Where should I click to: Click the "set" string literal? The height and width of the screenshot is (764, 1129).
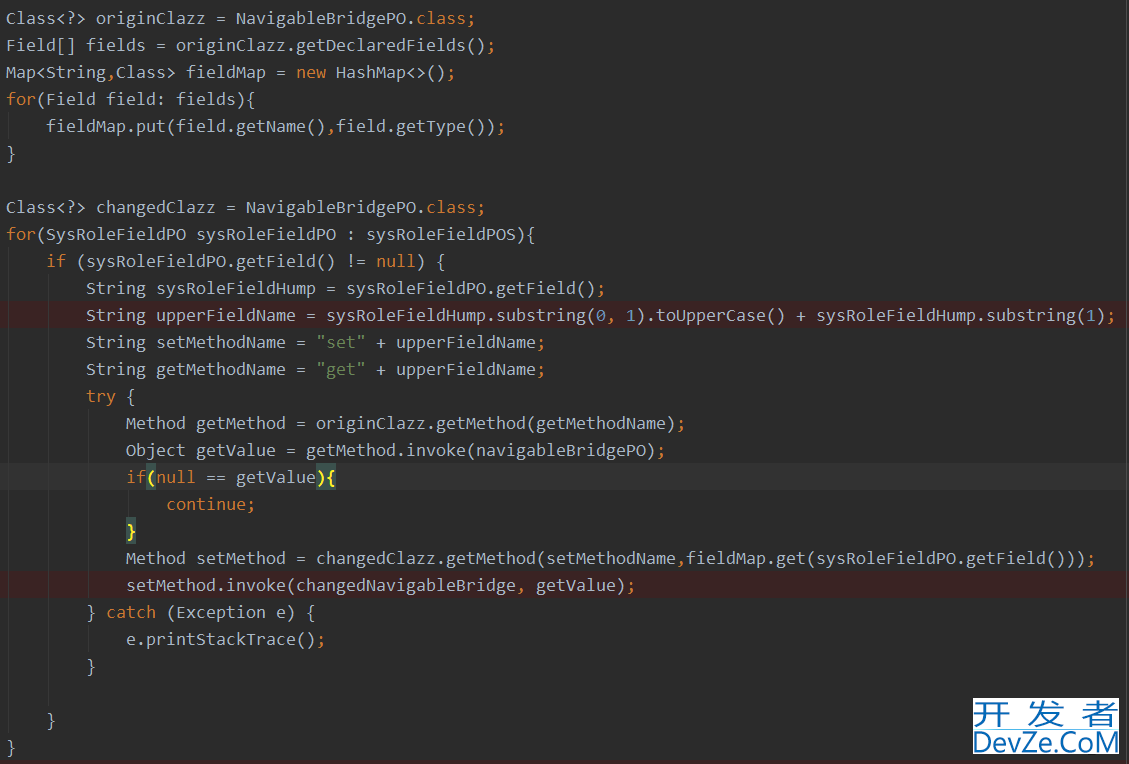click(x=341, y=342)
